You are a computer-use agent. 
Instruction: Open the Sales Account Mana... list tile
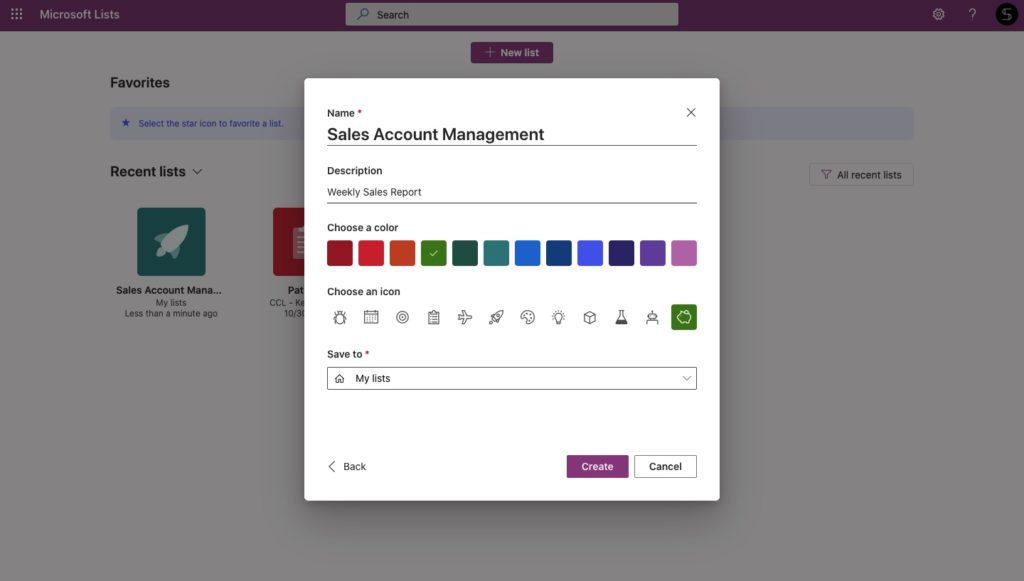coord(171,262)
